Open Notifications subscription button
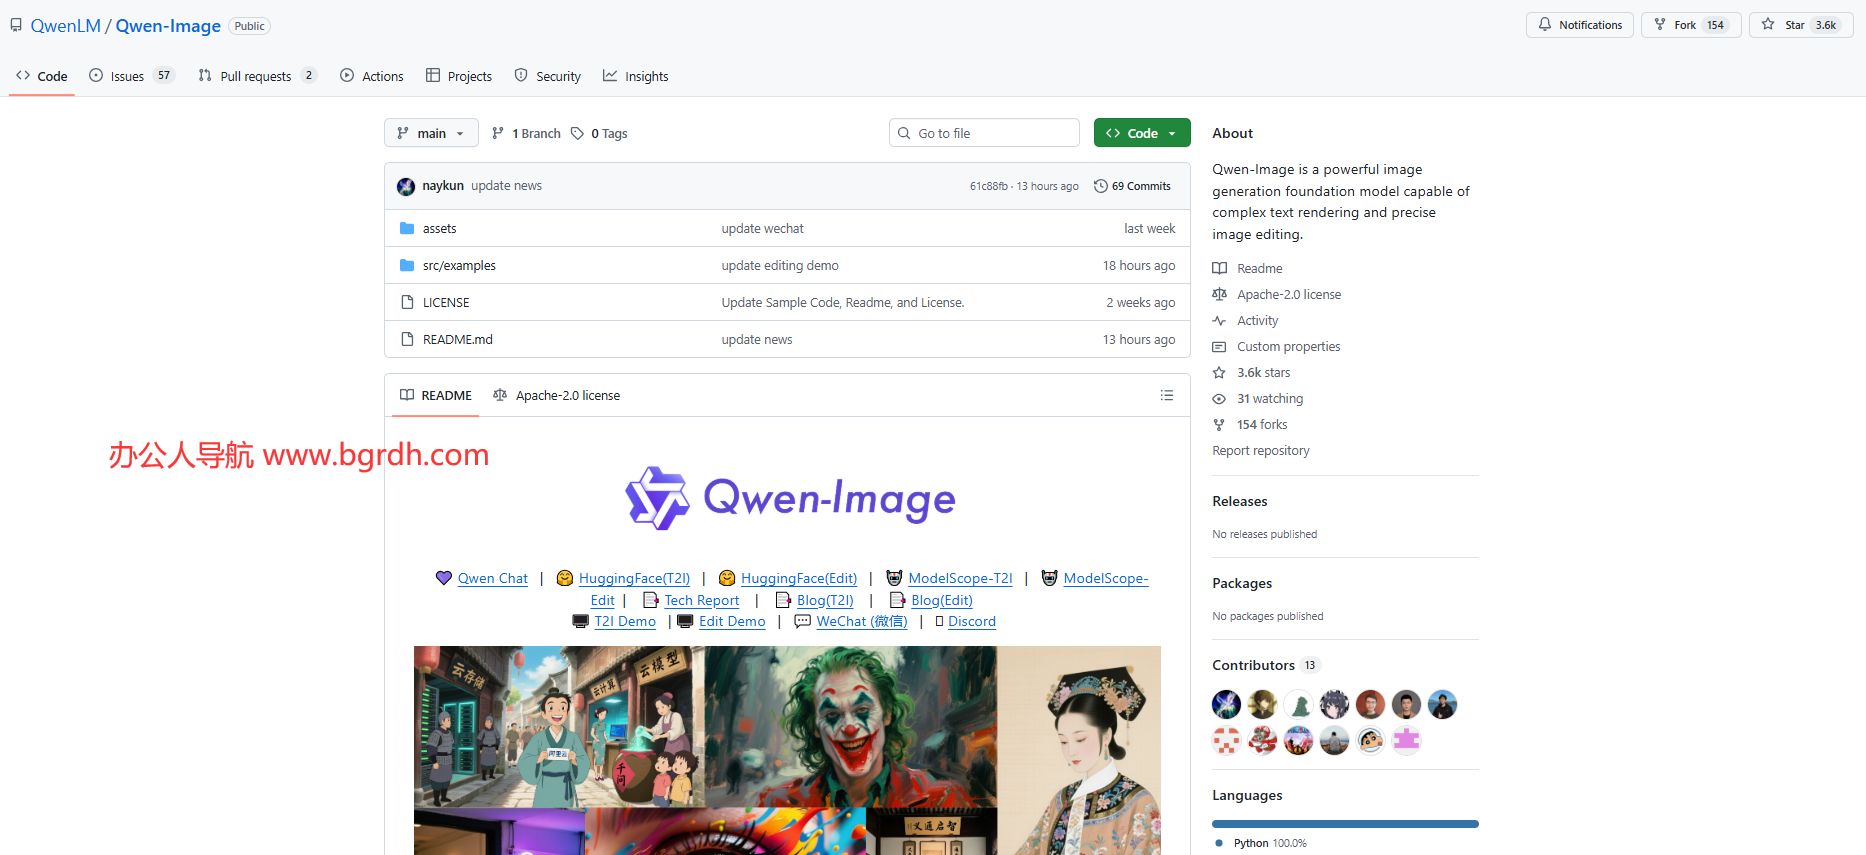 pyautogui.click(x=1579, y=25)
